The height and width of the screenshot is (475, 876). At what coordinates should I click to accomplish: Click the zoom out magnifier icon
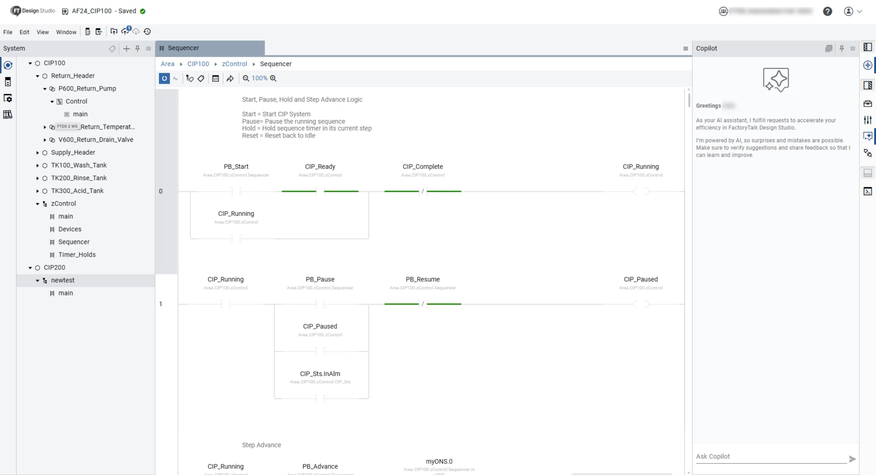click(x=246, y=78)
